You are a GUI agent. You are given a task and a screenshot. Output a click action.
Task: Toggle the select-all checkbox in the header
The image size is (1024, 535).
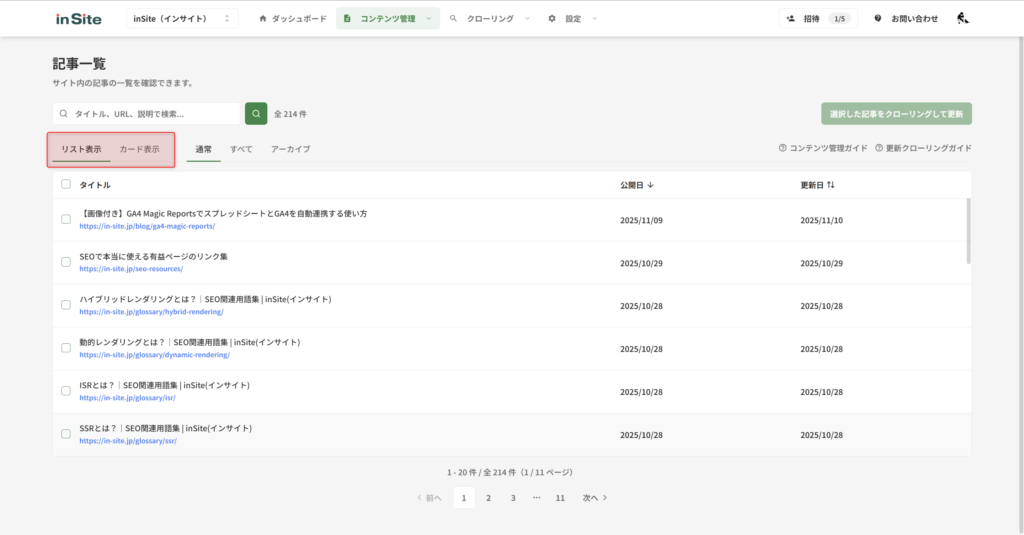click(66, 184)
